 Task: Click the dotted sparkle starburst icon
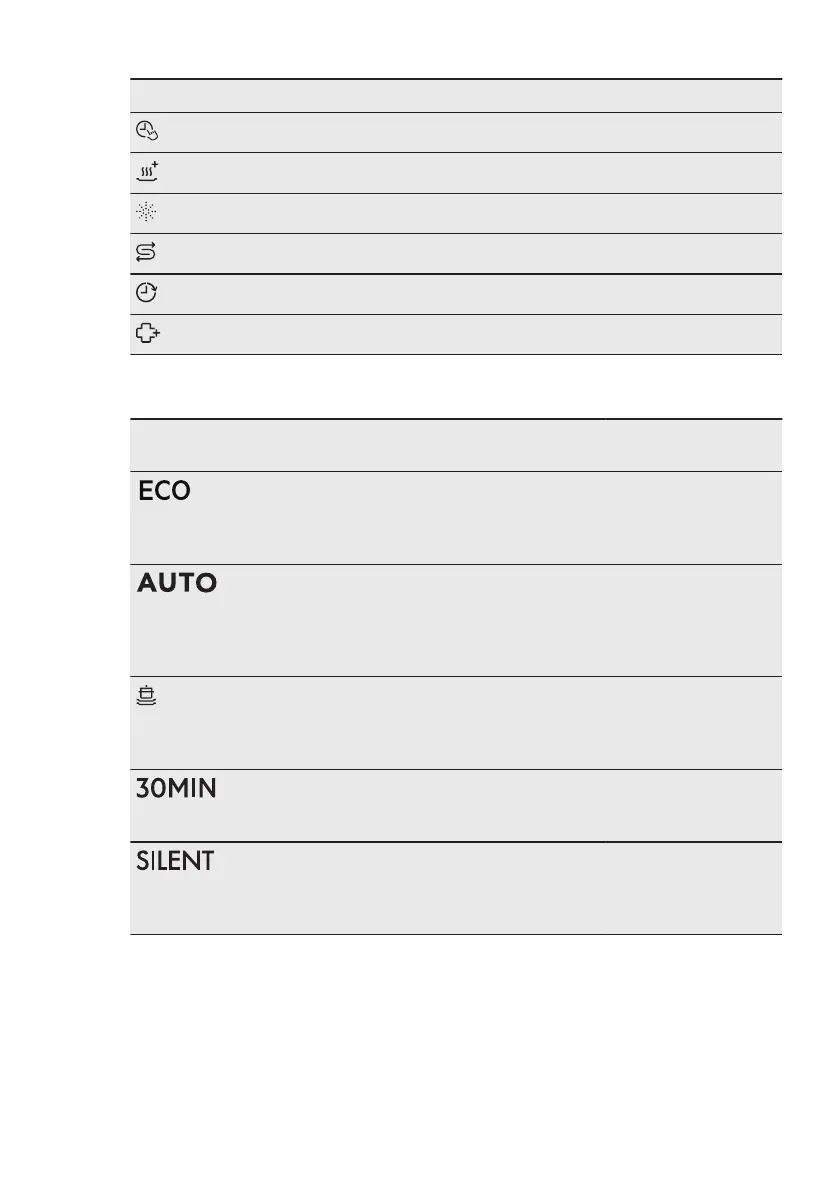pyautogui.click(x=145, y=213)
